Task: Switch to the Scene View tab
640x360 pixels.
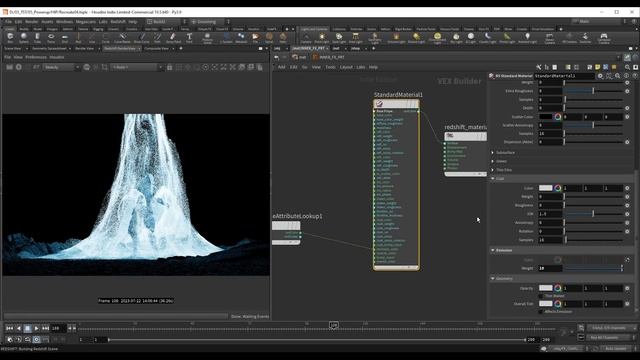Action: pyautogui.click(x=13, y=49)
